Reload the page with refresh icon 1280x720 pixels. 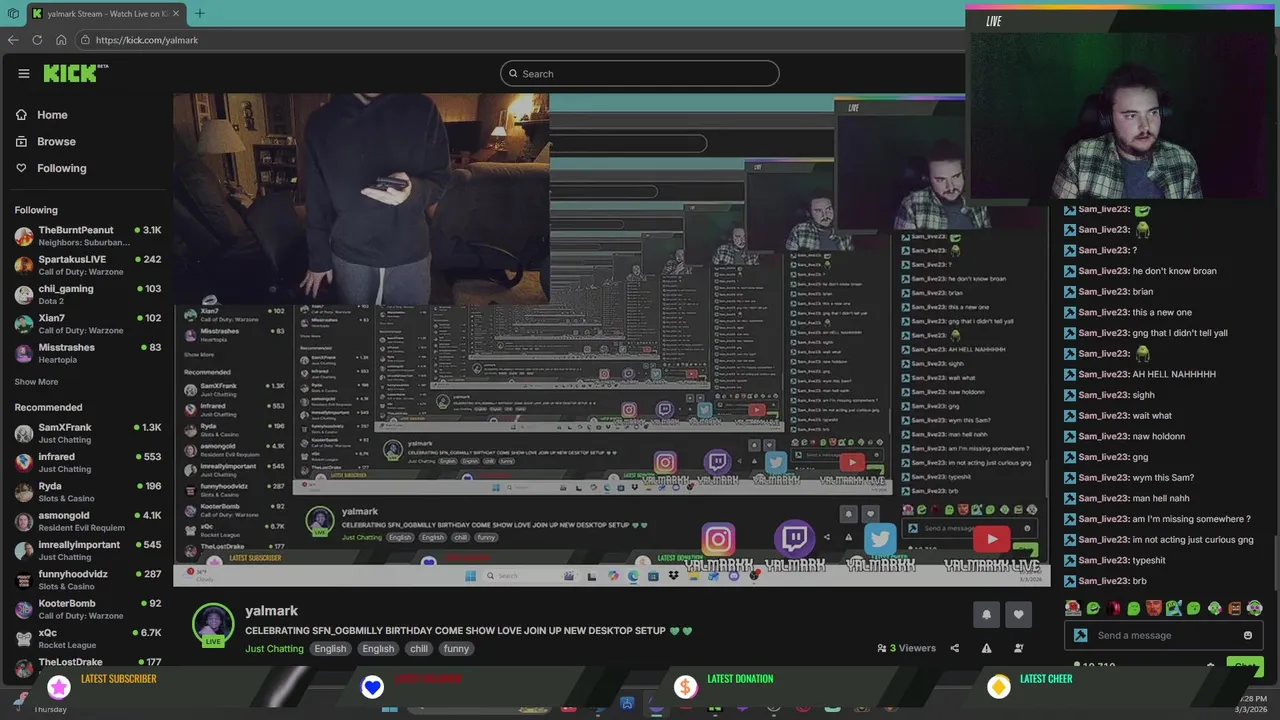click(x=37, y=40)
